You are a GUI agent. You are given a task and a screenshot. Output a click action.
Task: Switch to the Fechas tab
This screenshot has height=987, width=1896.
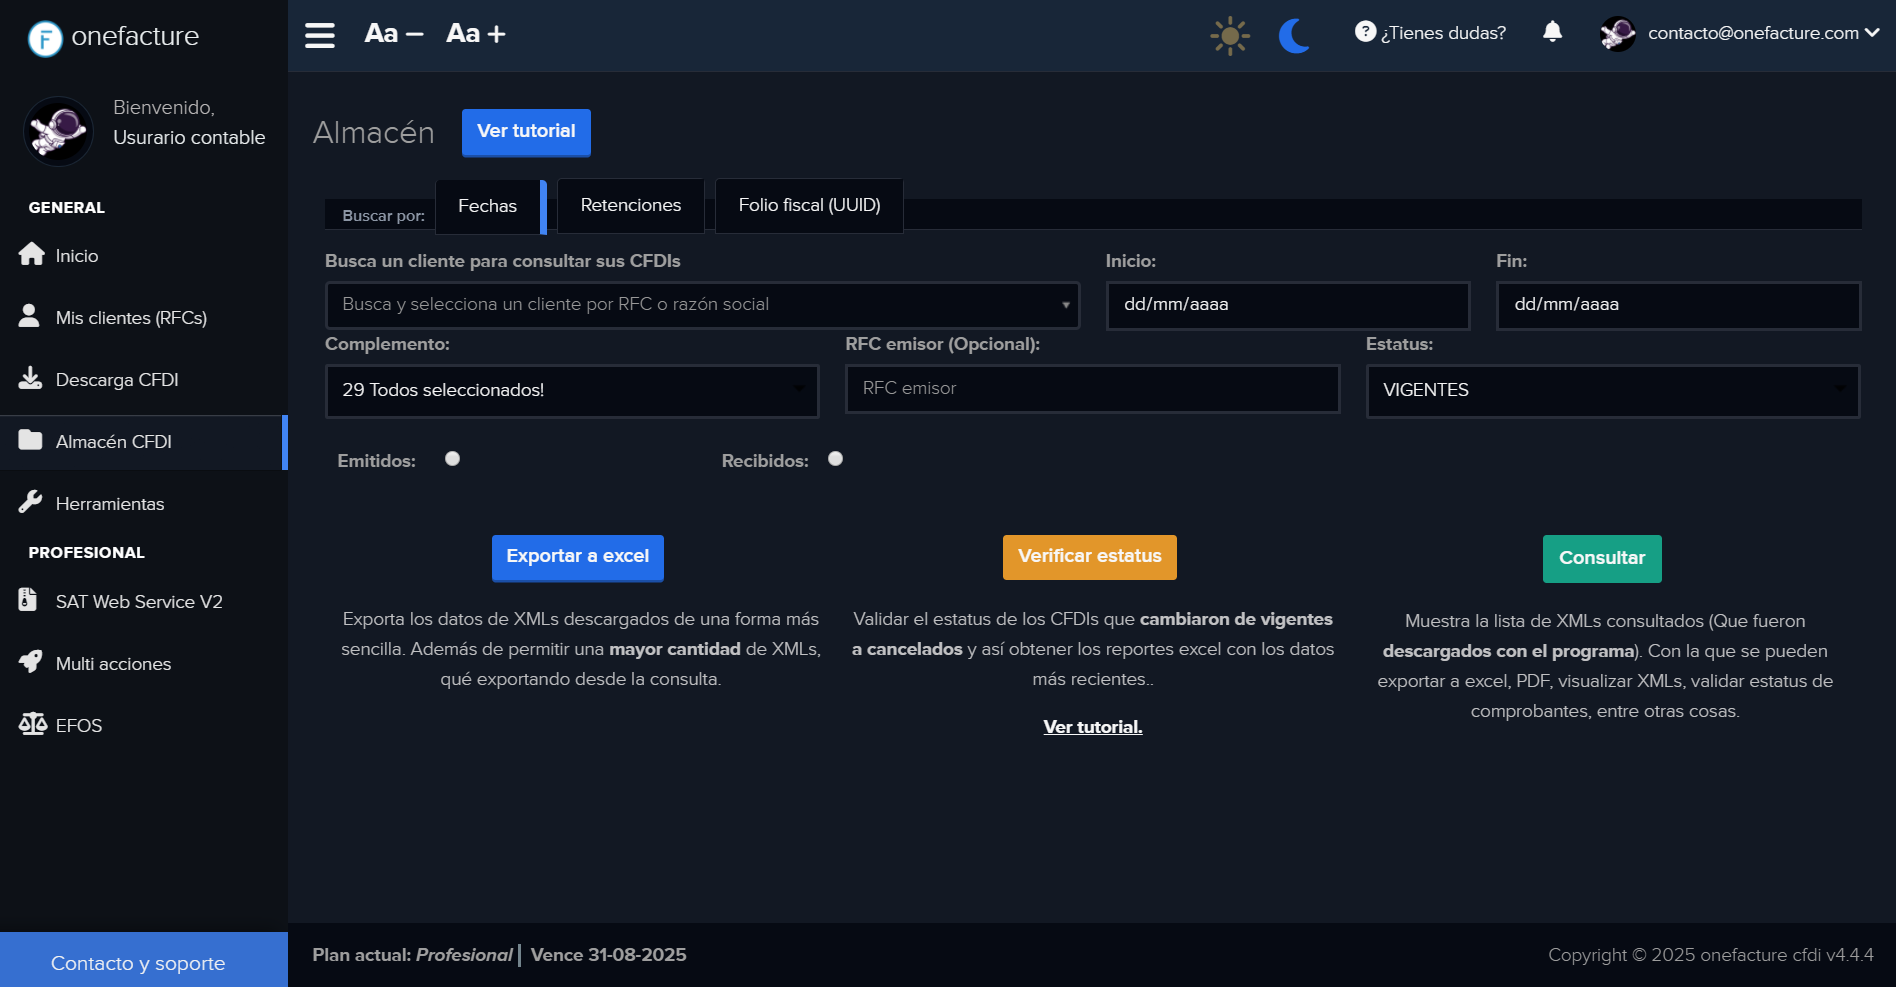(489, 206)
